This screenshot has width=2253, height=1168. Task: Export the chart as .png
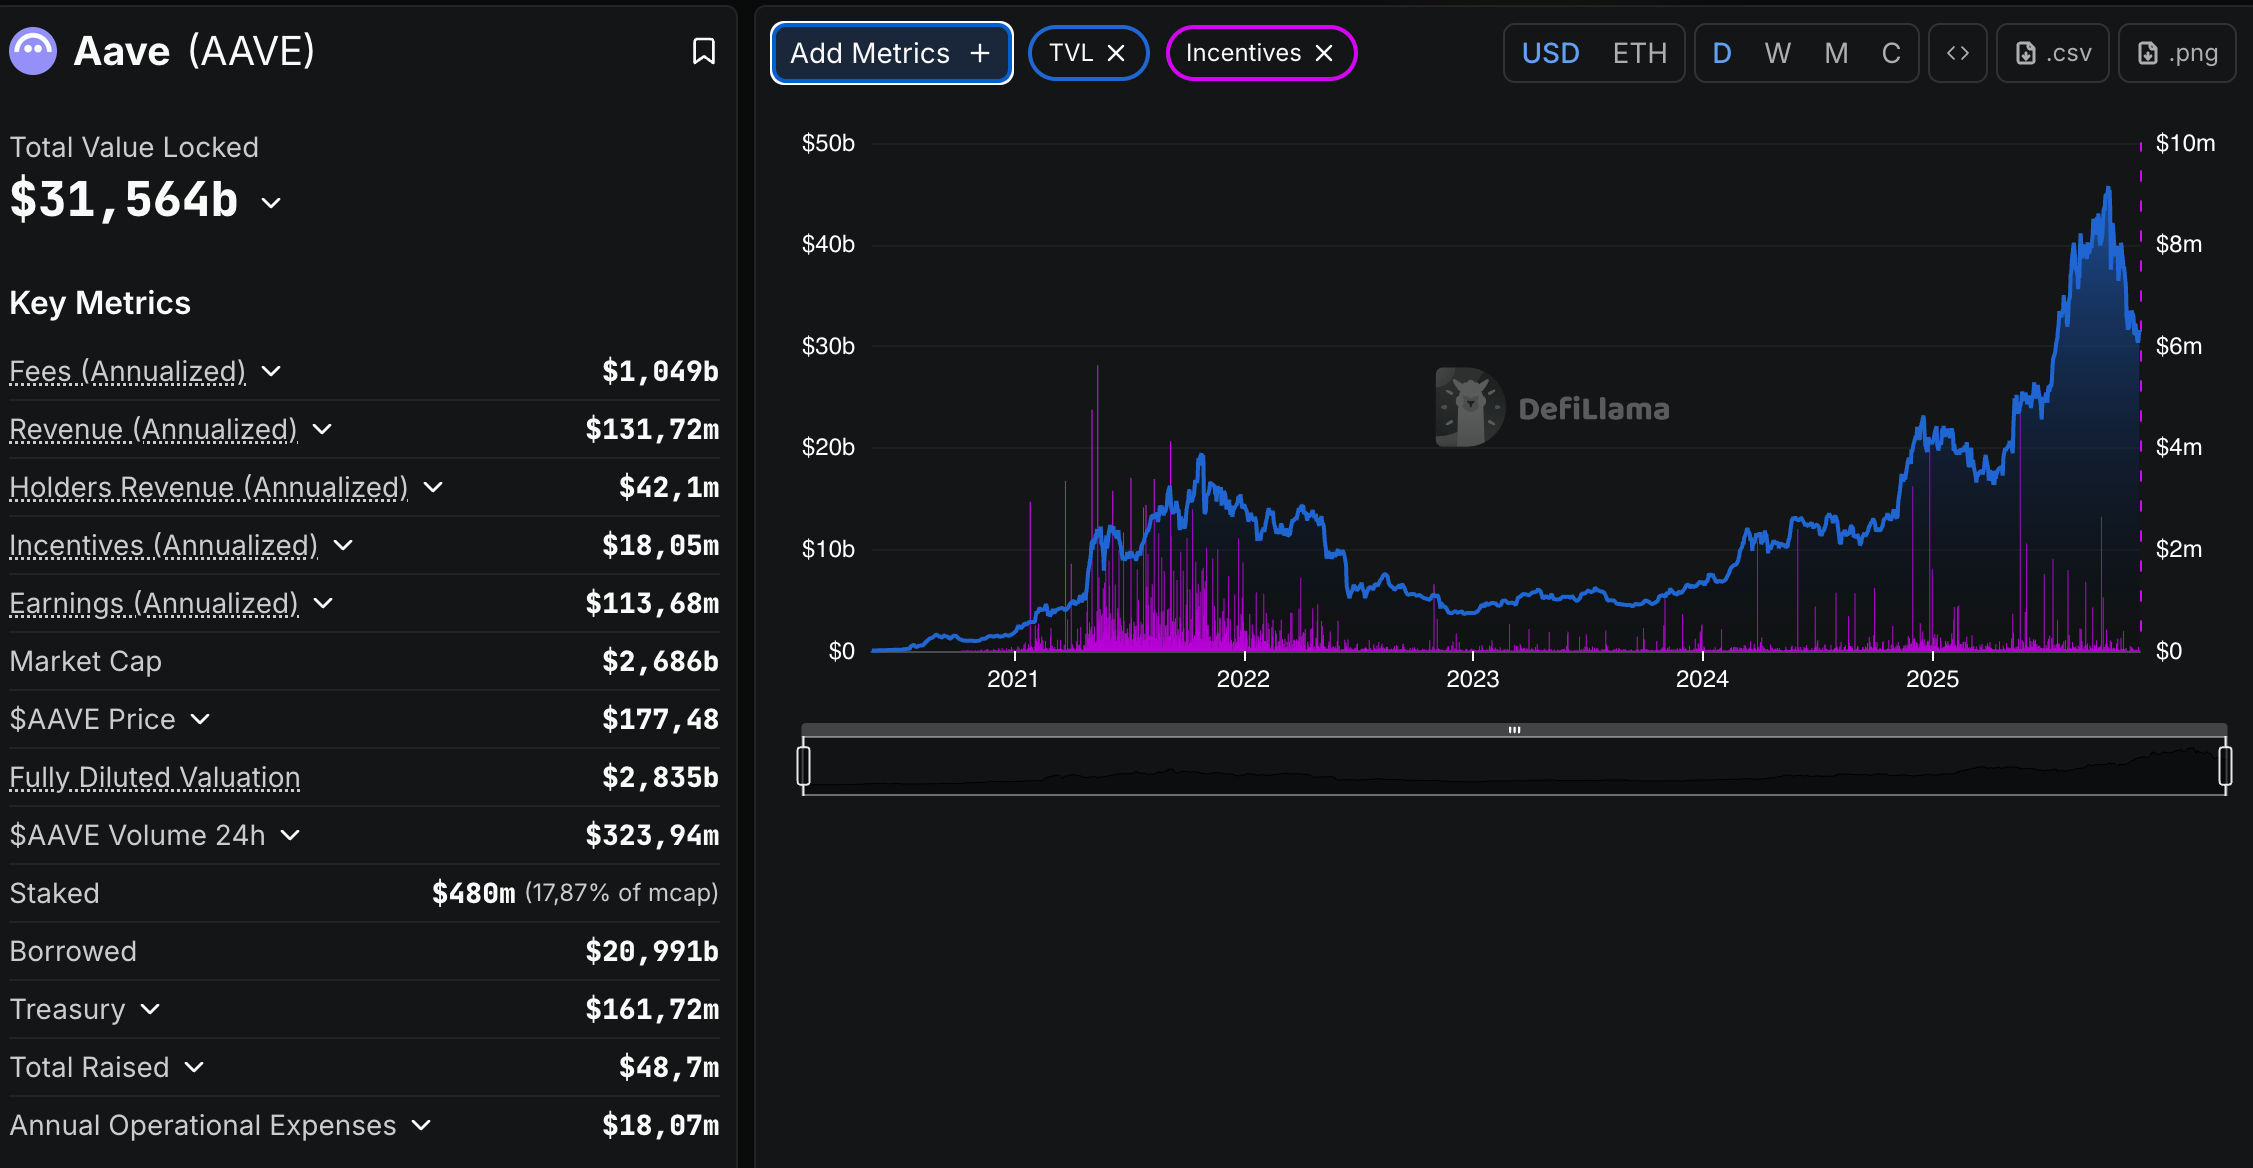(2177, 53)
